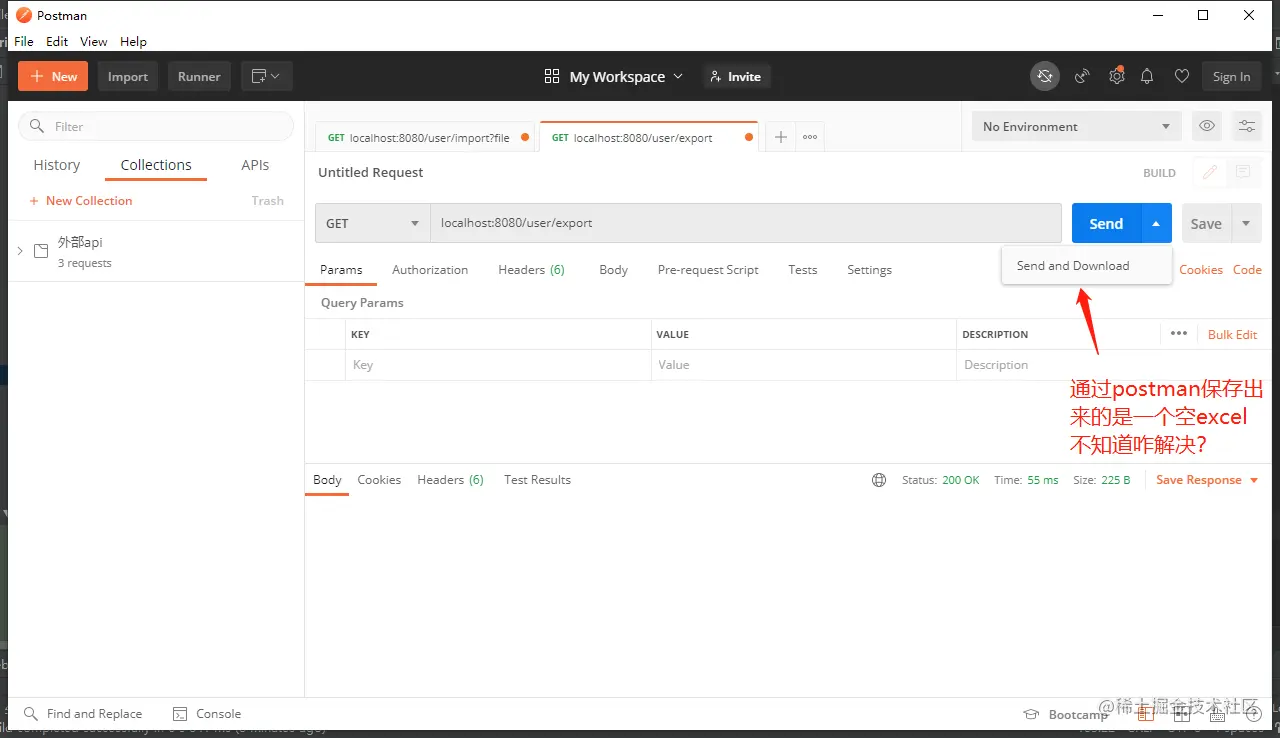Viewport: 1280px width, 738px height.
Task: Click the orange New button
Action: (53, 76)
